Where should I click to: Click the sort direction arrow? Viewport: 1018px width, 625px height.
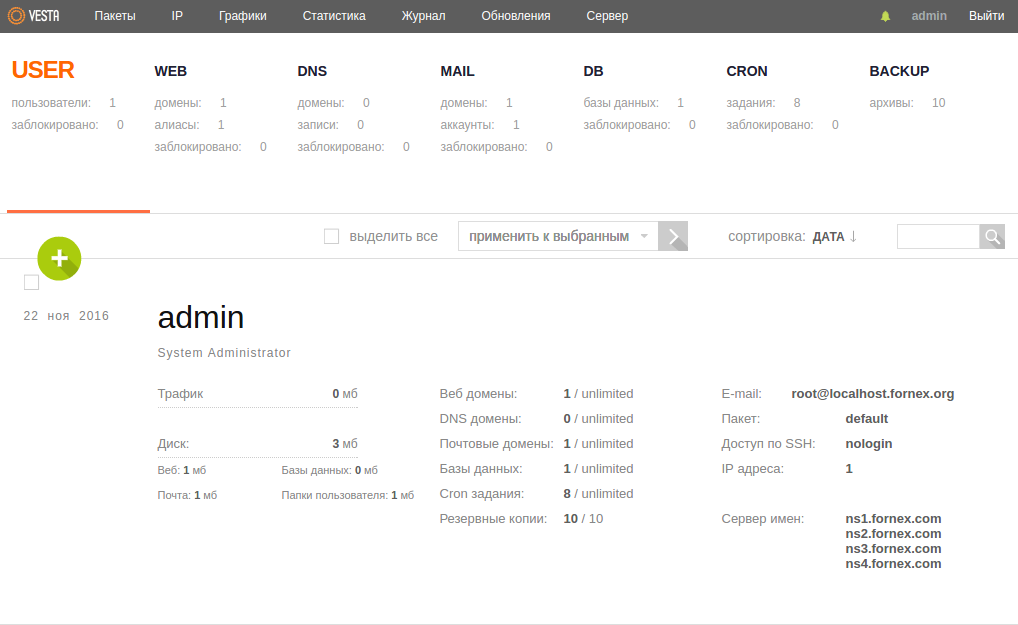tap(853, 237)
